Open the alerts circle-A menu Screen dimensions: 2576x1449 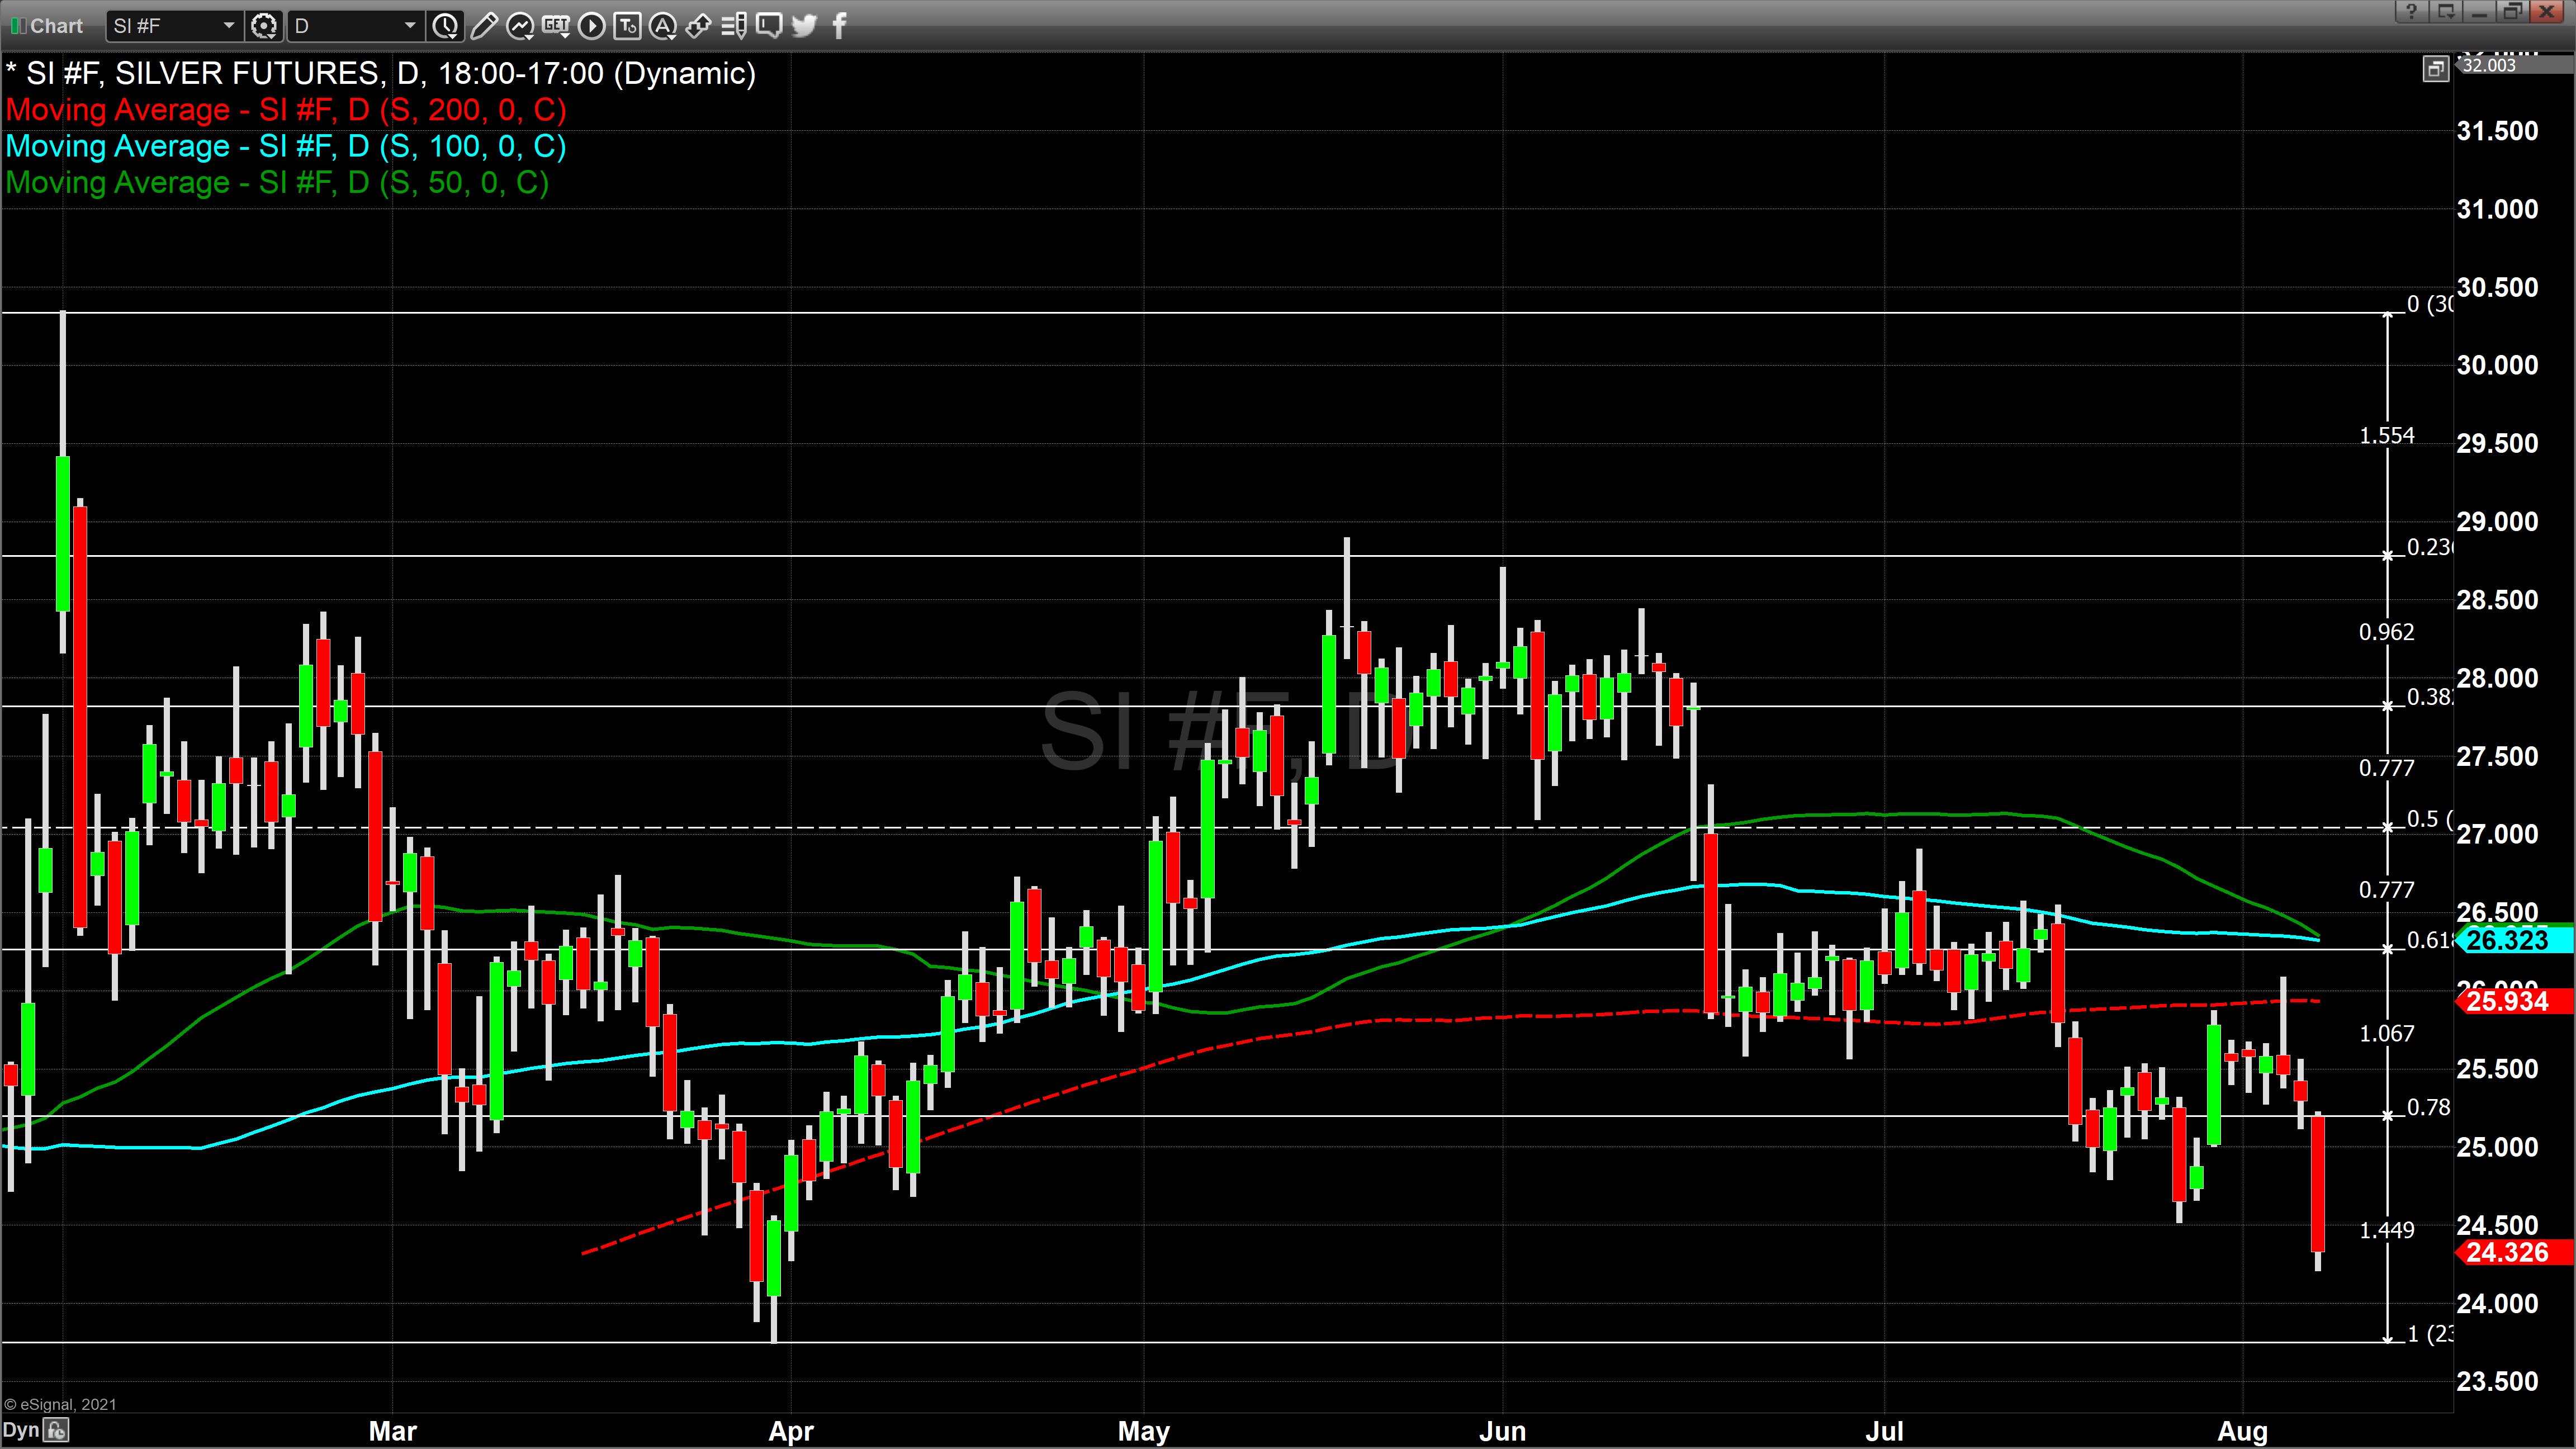(x=662, y=26)
